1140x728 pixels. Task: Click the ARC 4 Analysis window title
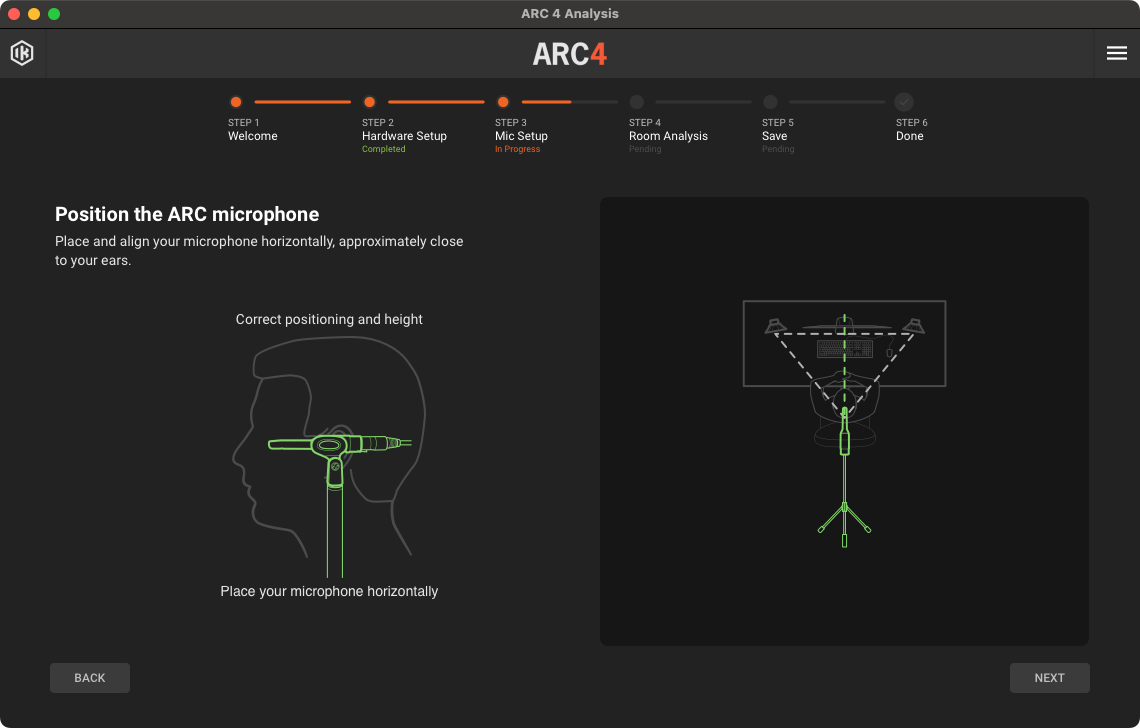click(x=570, y=14)
